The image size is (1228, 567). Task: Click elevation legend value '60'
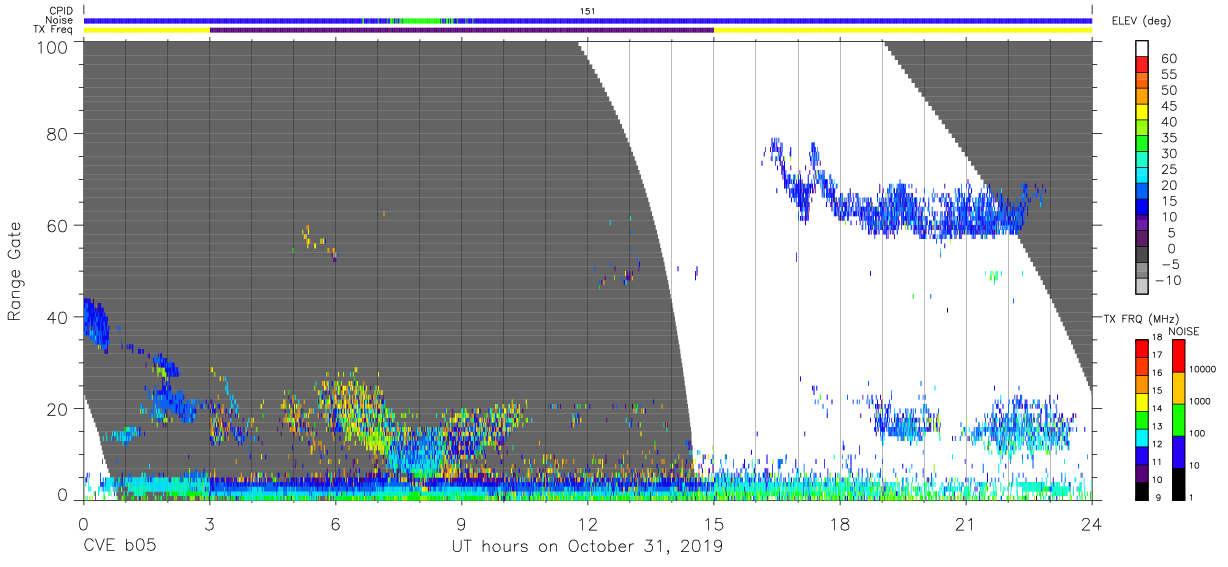pos(1167,59)
